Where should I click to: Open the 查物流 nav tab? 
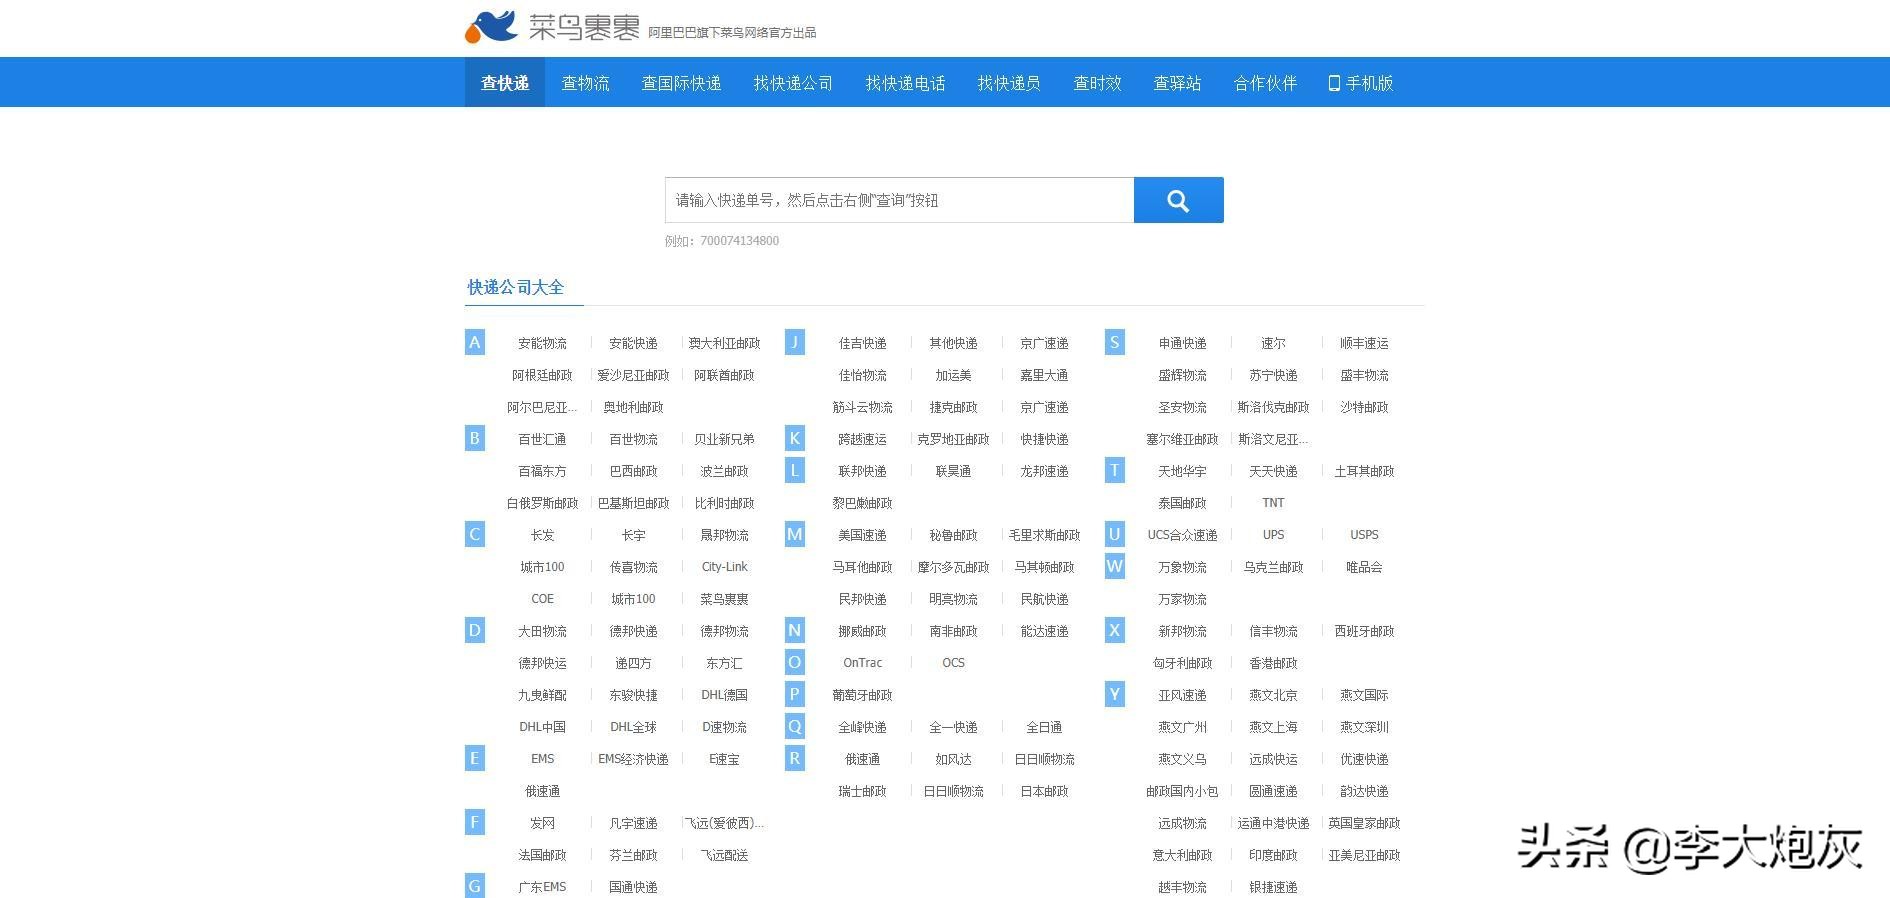point(585,83)
